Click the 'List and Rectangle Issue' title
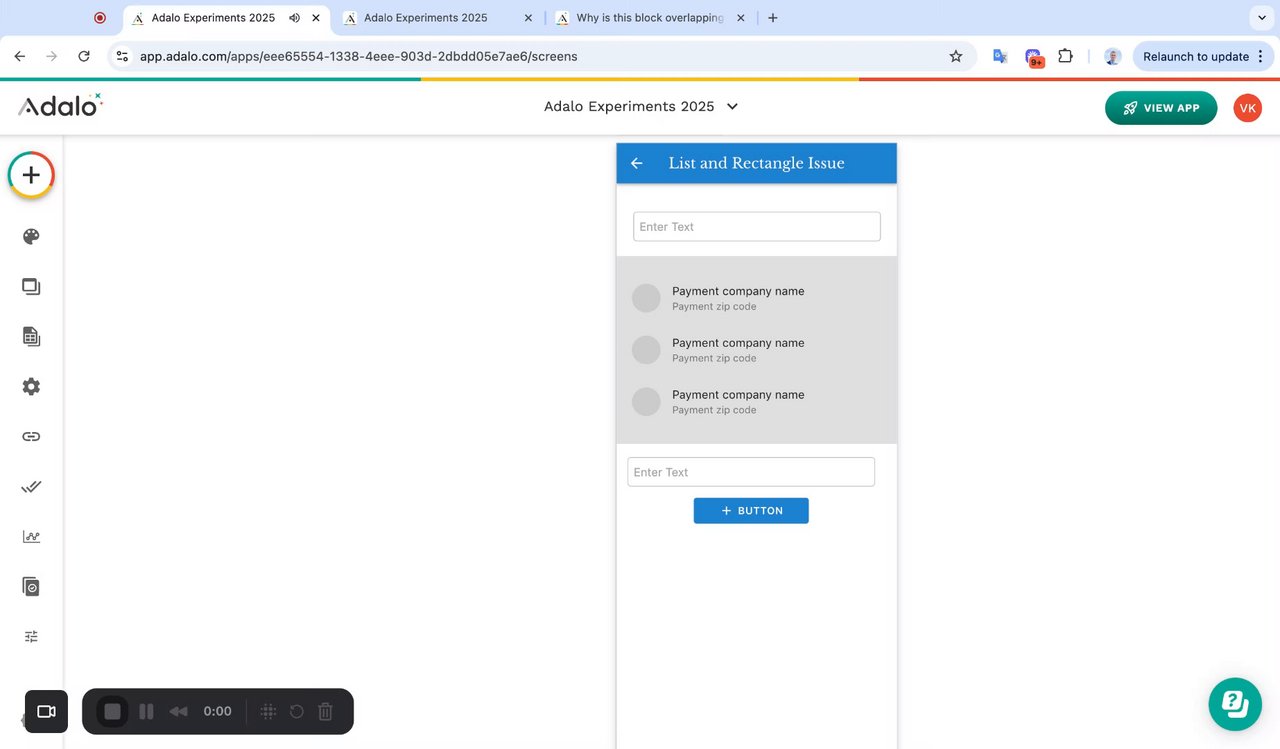 tap(756, 163)
